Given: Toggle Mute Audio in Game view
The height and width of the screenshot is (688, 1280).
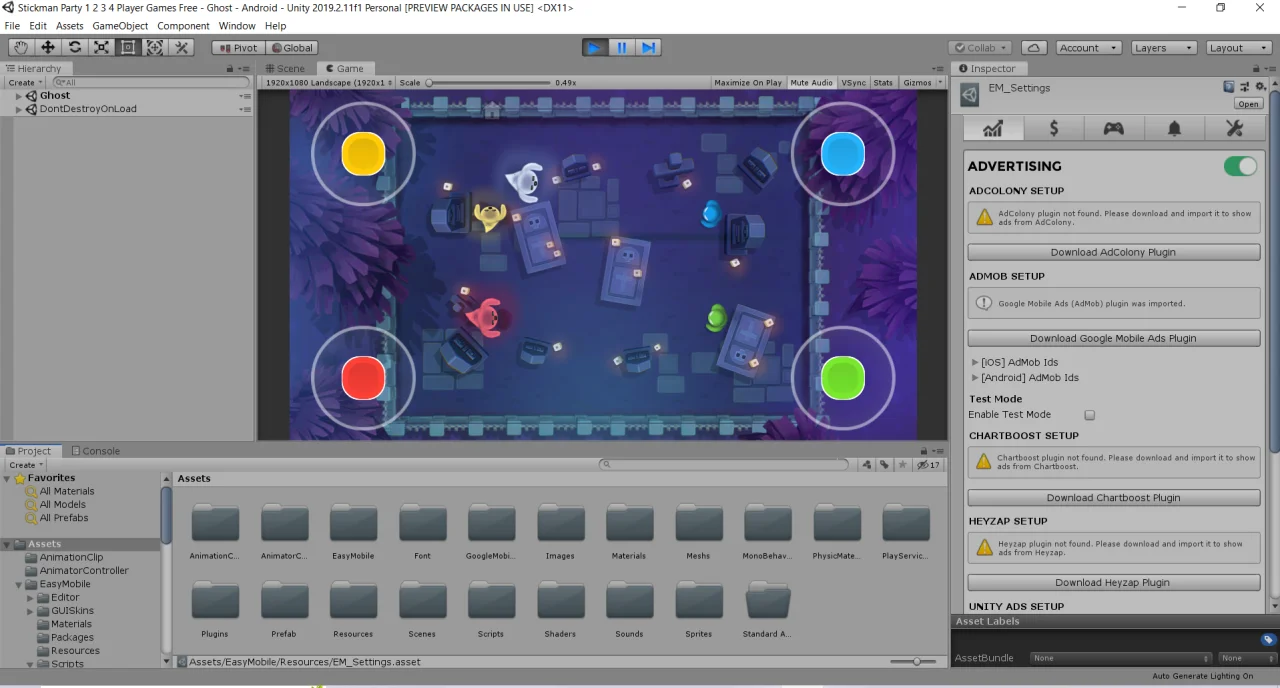Looking at the screenshot, I should [x=811, y=82].
